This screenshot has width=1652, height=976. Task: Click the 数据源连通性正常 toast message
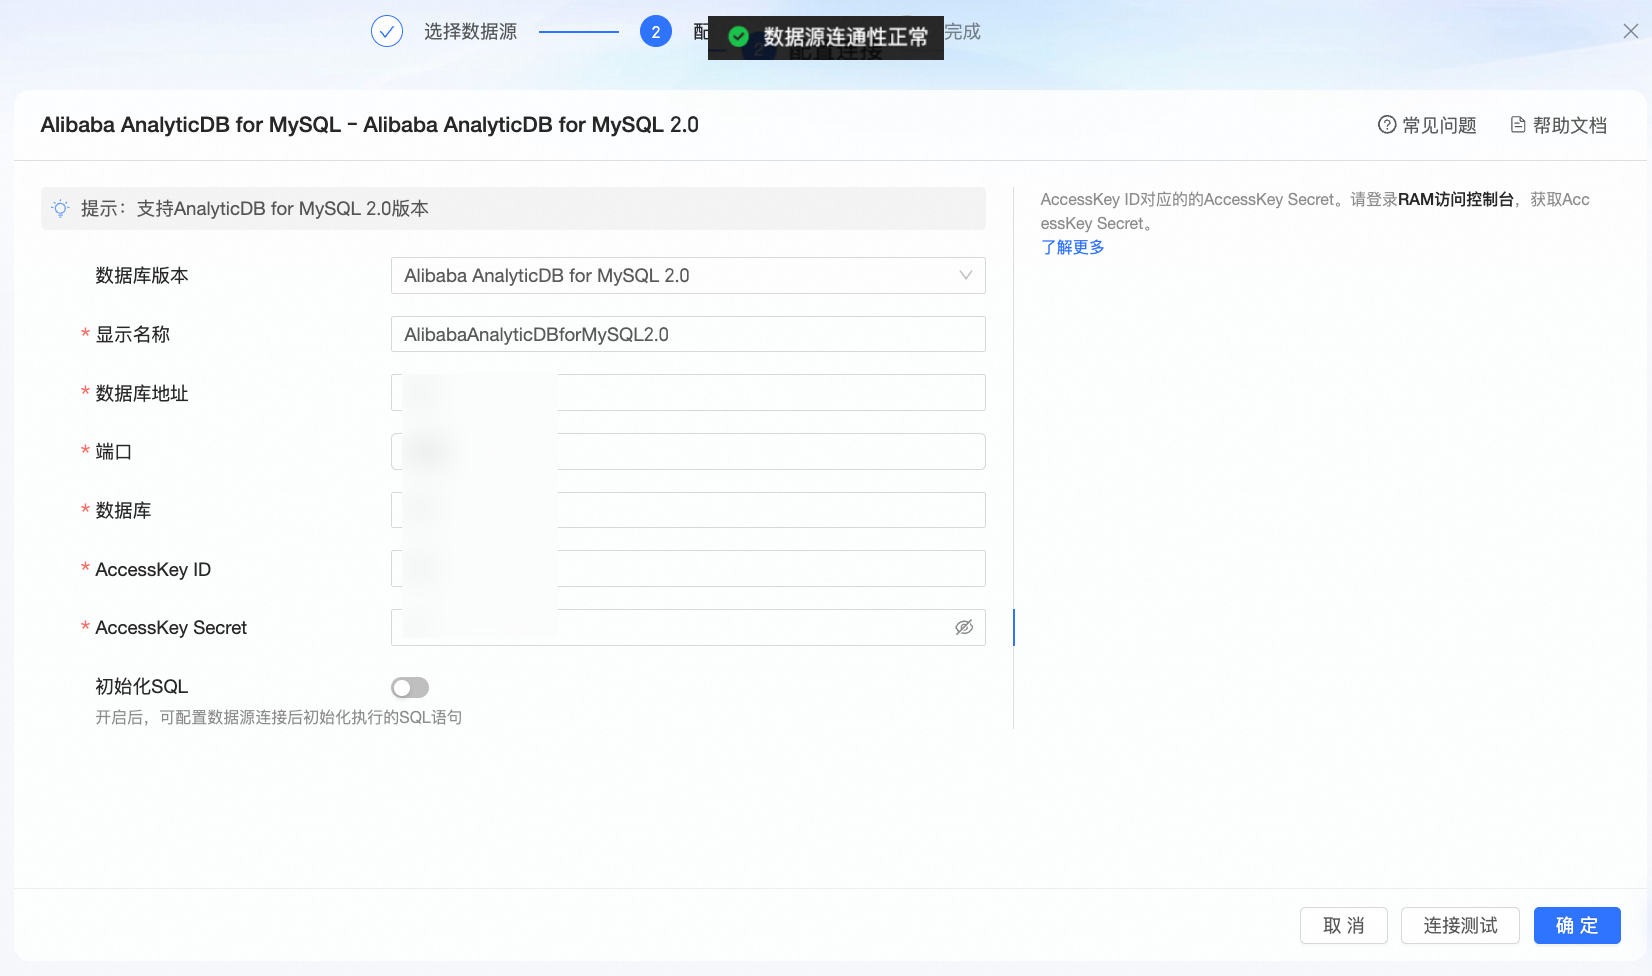pyautogui.click(x=826, y=38)
